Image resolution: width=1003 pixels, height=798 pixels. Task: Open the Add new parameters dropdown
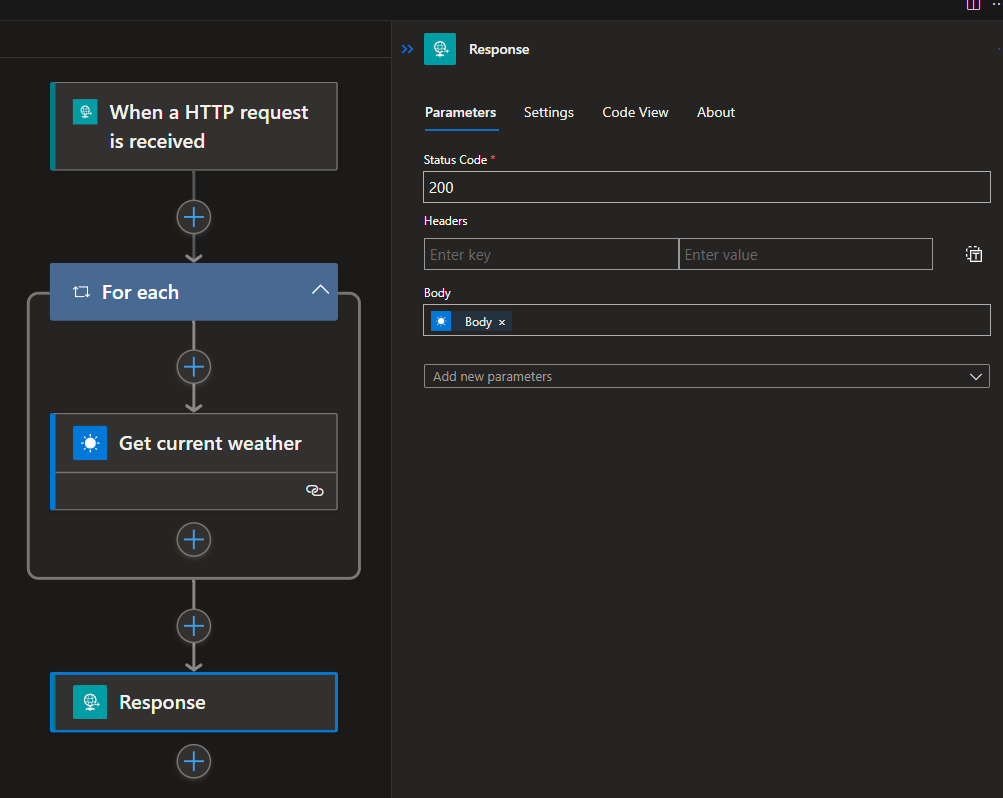(706, 376)
